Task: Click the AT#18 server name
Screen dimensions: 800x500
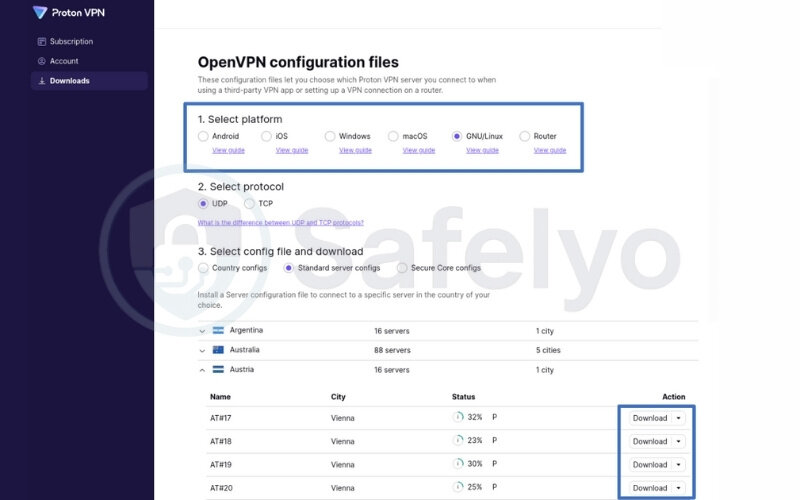Action: point(220,441)
